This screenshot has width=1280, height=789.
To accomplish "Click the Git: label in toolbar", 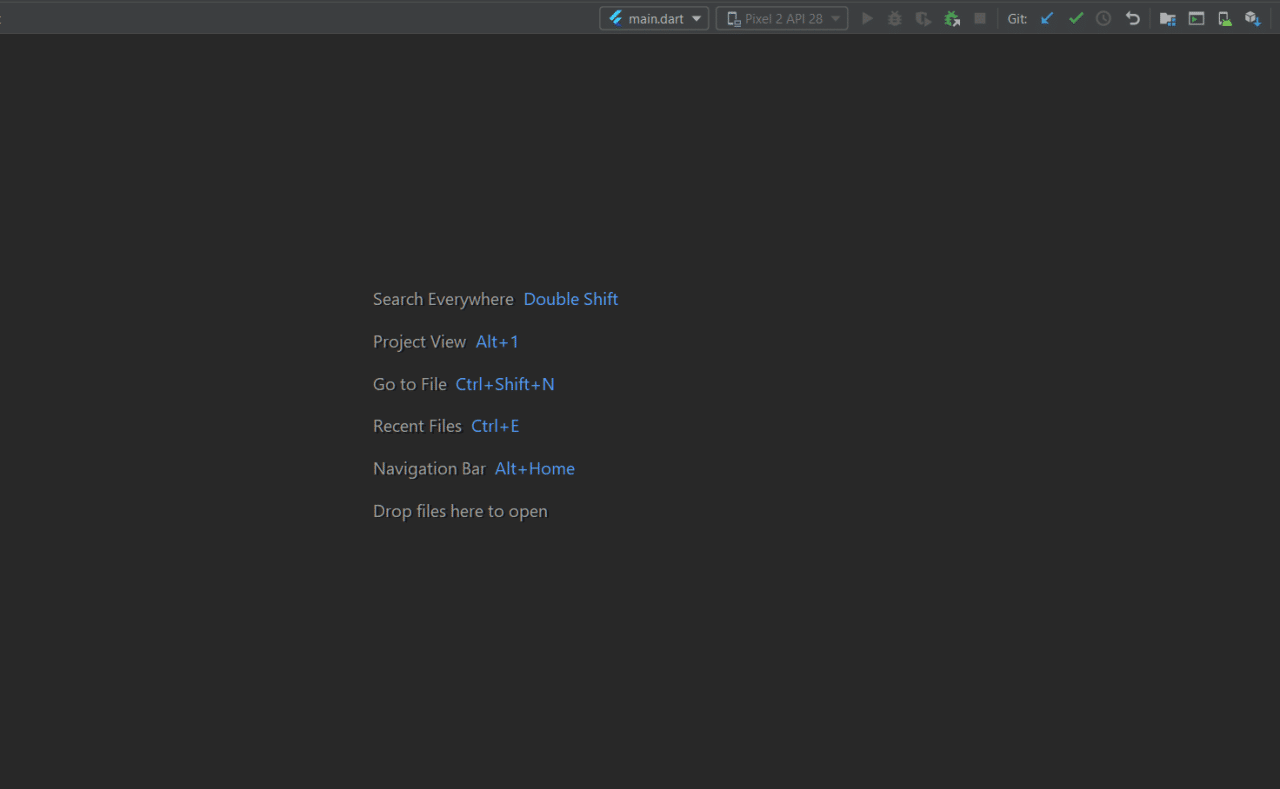I will (x=1017, y=19).
